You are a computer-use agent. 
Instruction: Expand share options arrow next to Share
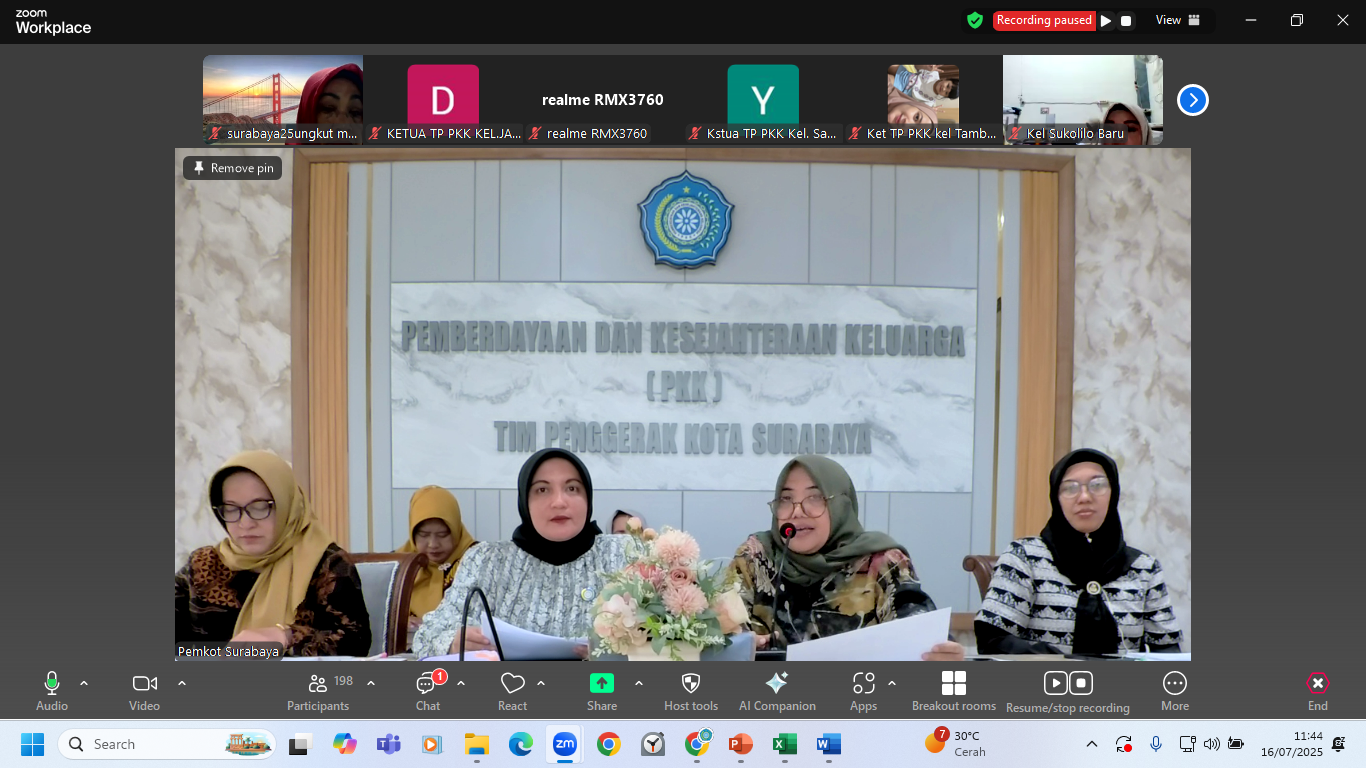(639, 683)
